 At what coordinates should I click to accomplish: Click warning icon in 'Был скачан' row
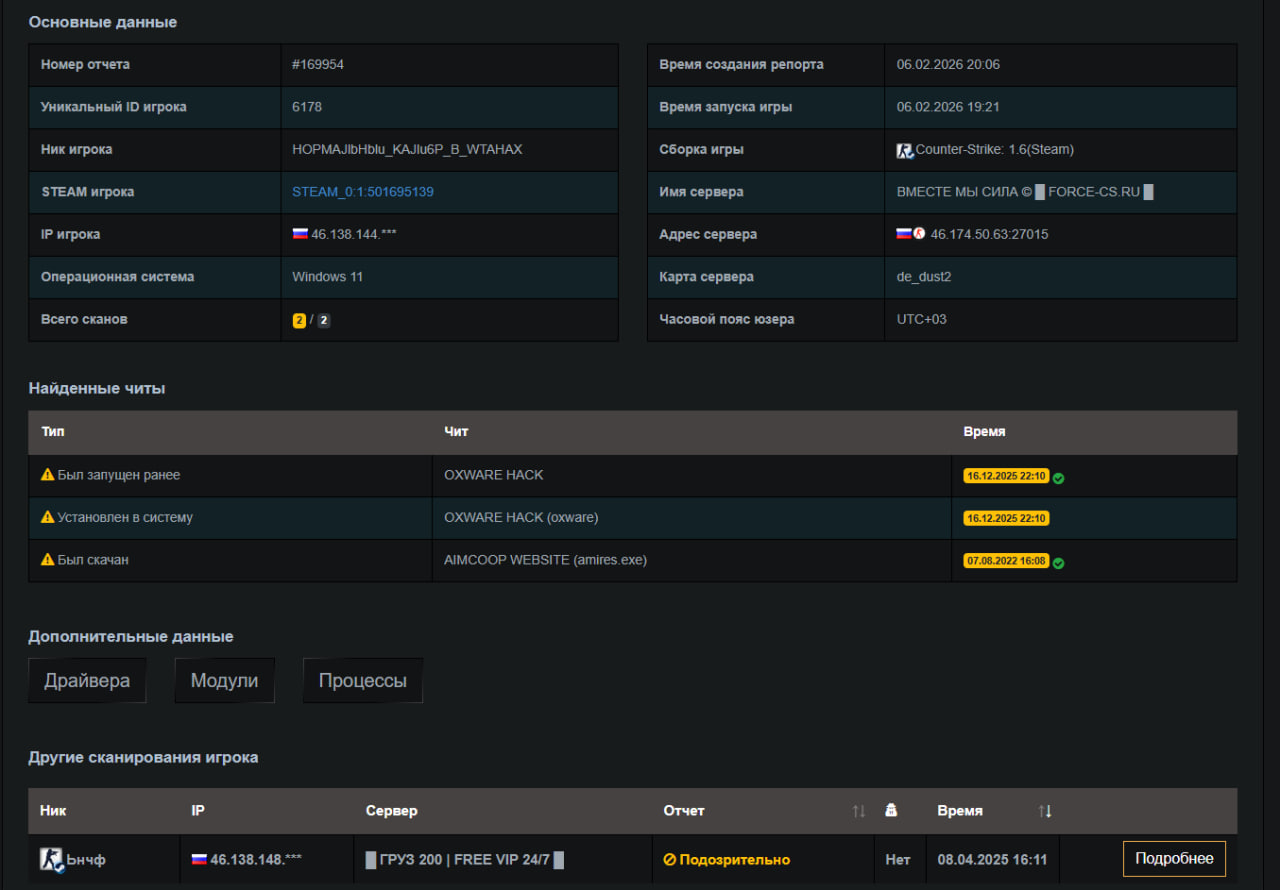pyautogui.click(x=47, y=560)
